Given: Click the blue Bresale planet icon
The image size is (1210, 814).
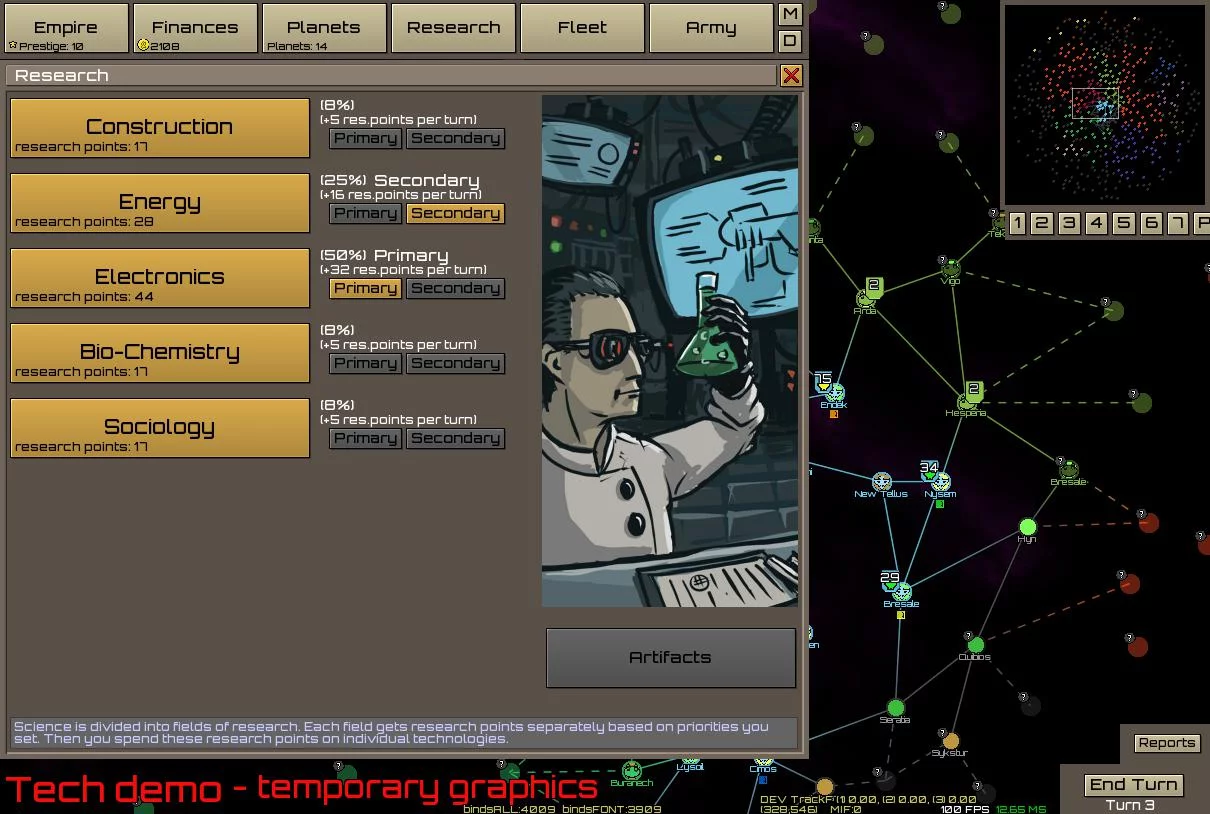Looking at the screenshot, I should tap(901, 592).
